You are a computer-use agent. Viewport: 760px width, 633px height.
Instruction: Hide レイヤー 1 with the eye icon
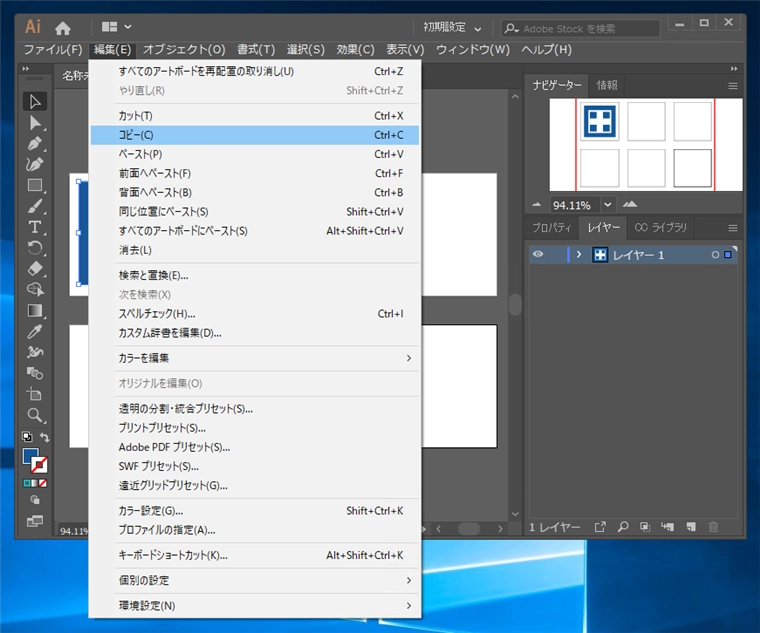pyautogui.click(x=538, y=255)
